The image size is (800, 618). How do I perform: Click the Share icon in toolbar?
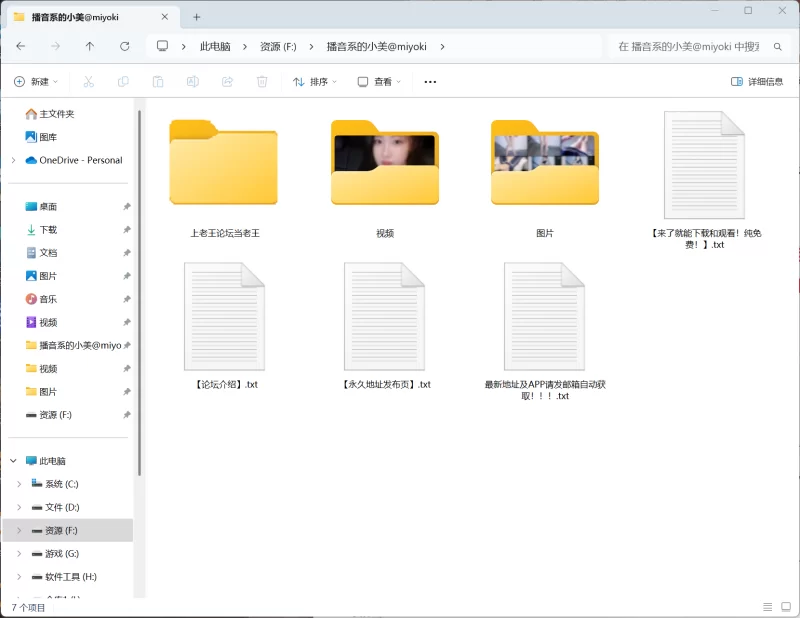[x=228, y=82]
